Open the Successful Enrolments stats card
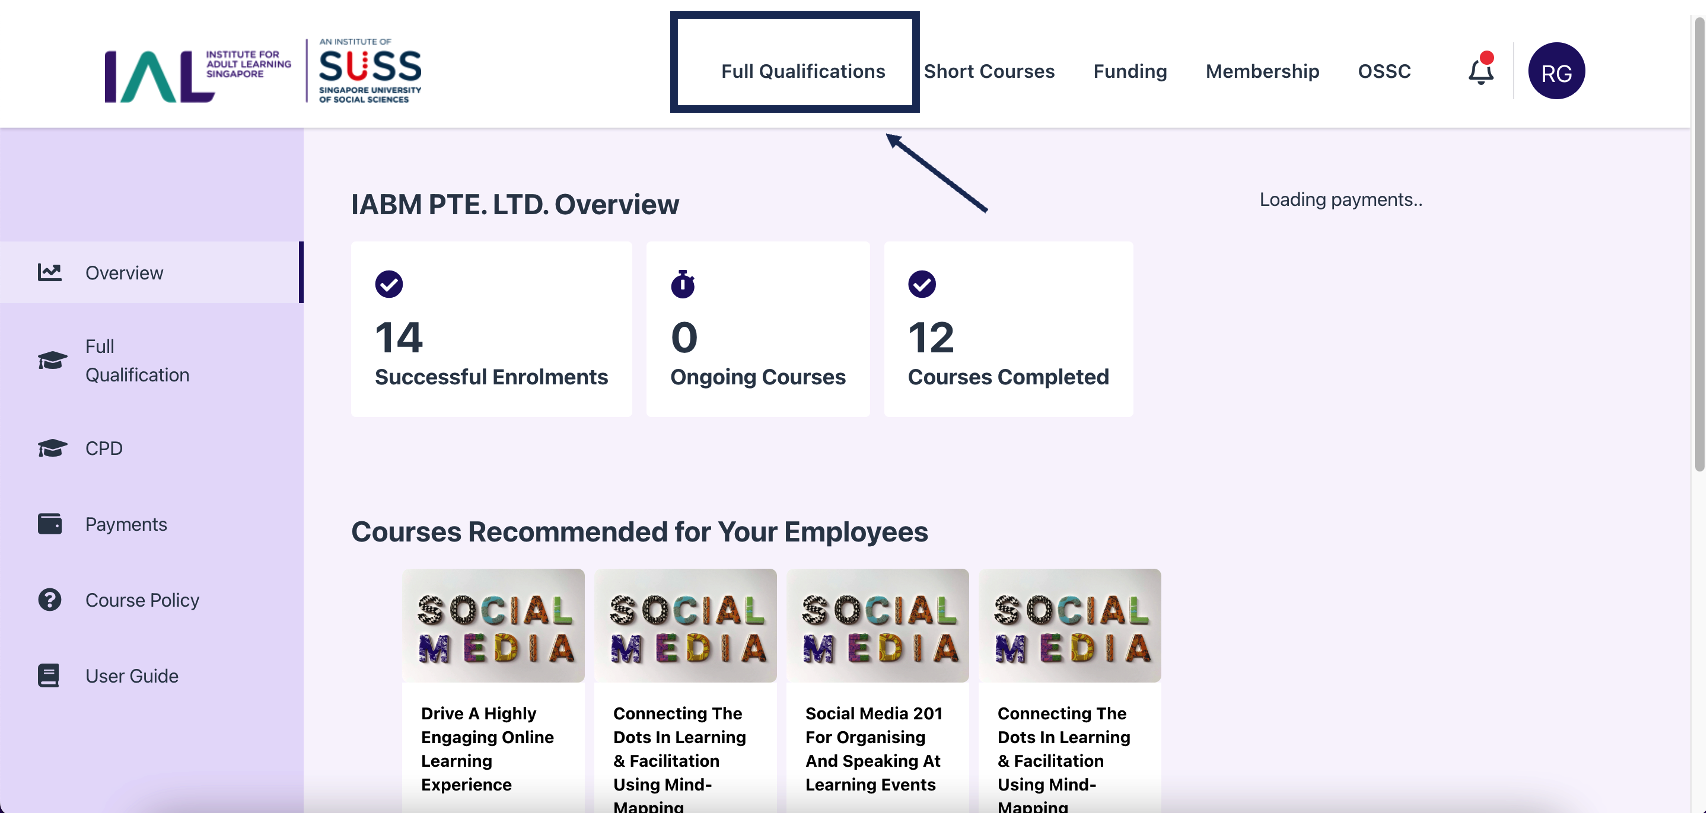 click(491, 329)
